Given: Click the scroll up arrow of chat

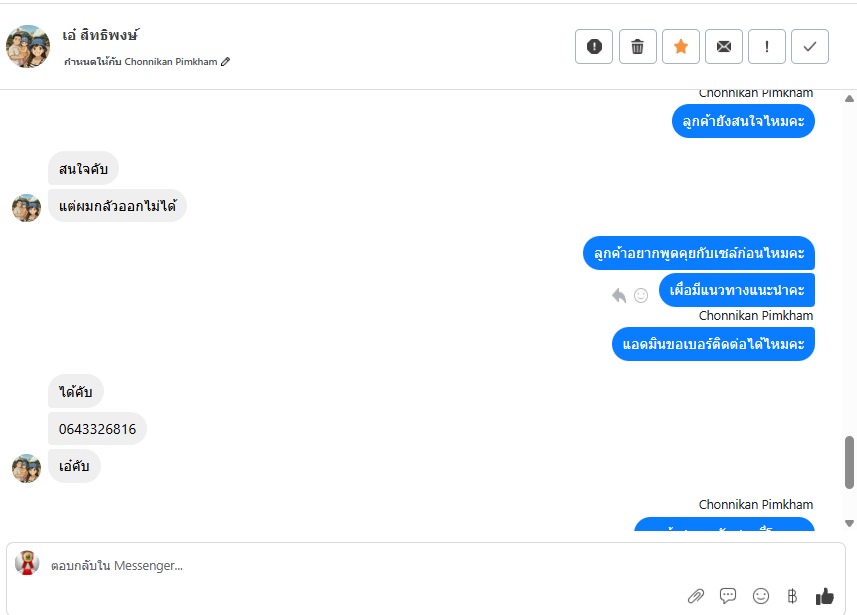Looking at the screenshot, I should [849, 99].
